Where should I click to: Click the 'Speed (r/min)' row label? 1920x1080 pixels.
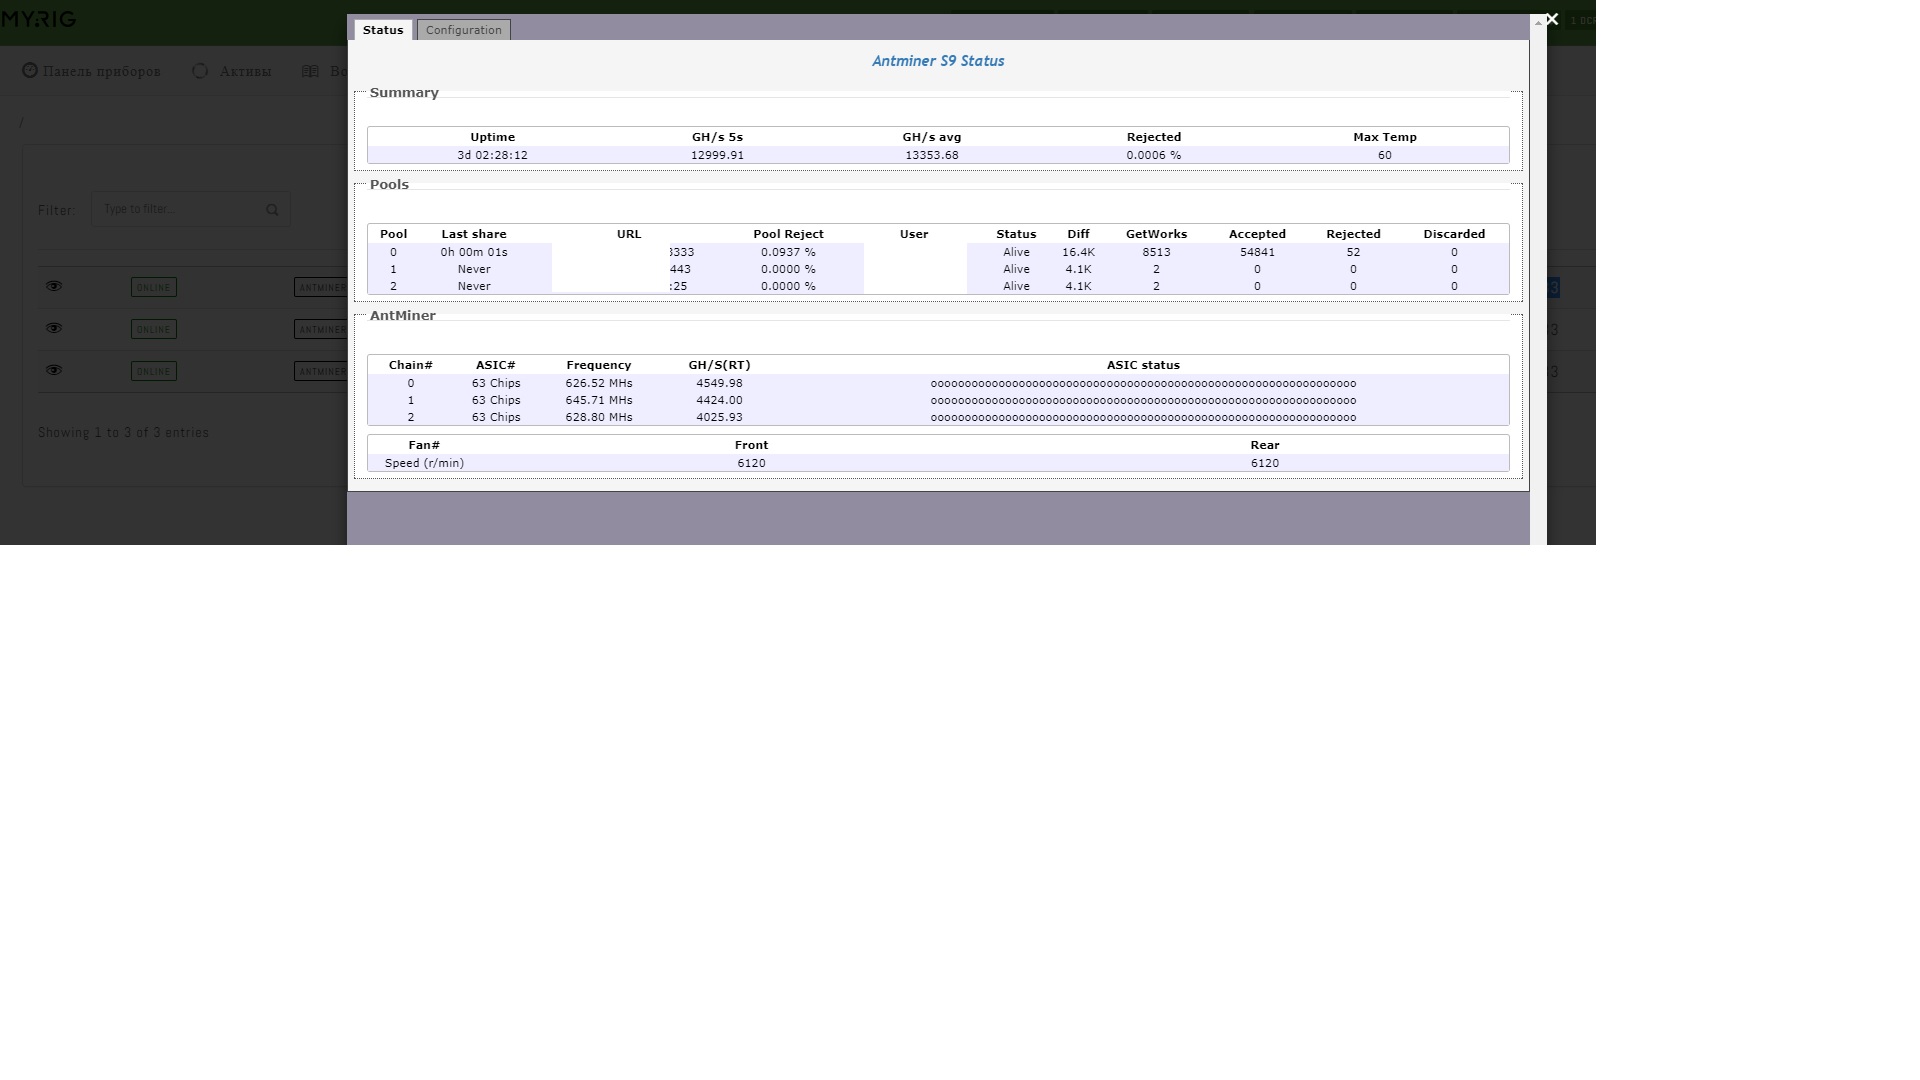click(x=424, y=463)
